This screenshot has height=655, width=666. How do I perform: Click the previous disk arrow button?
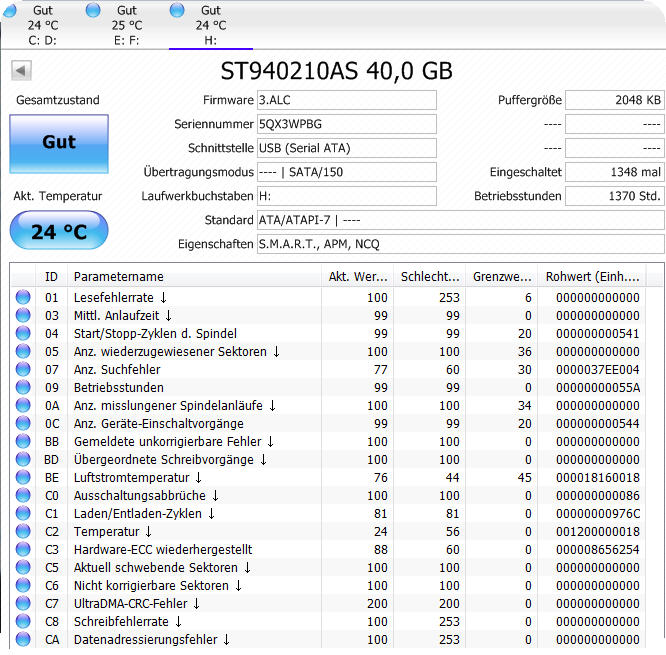click(21, 71)
